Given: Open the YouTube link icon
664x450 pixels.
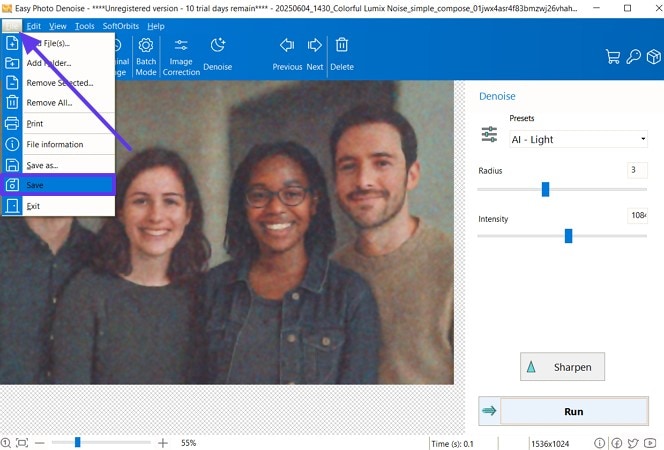Looking at the screenshot, I should pos(650,443).
